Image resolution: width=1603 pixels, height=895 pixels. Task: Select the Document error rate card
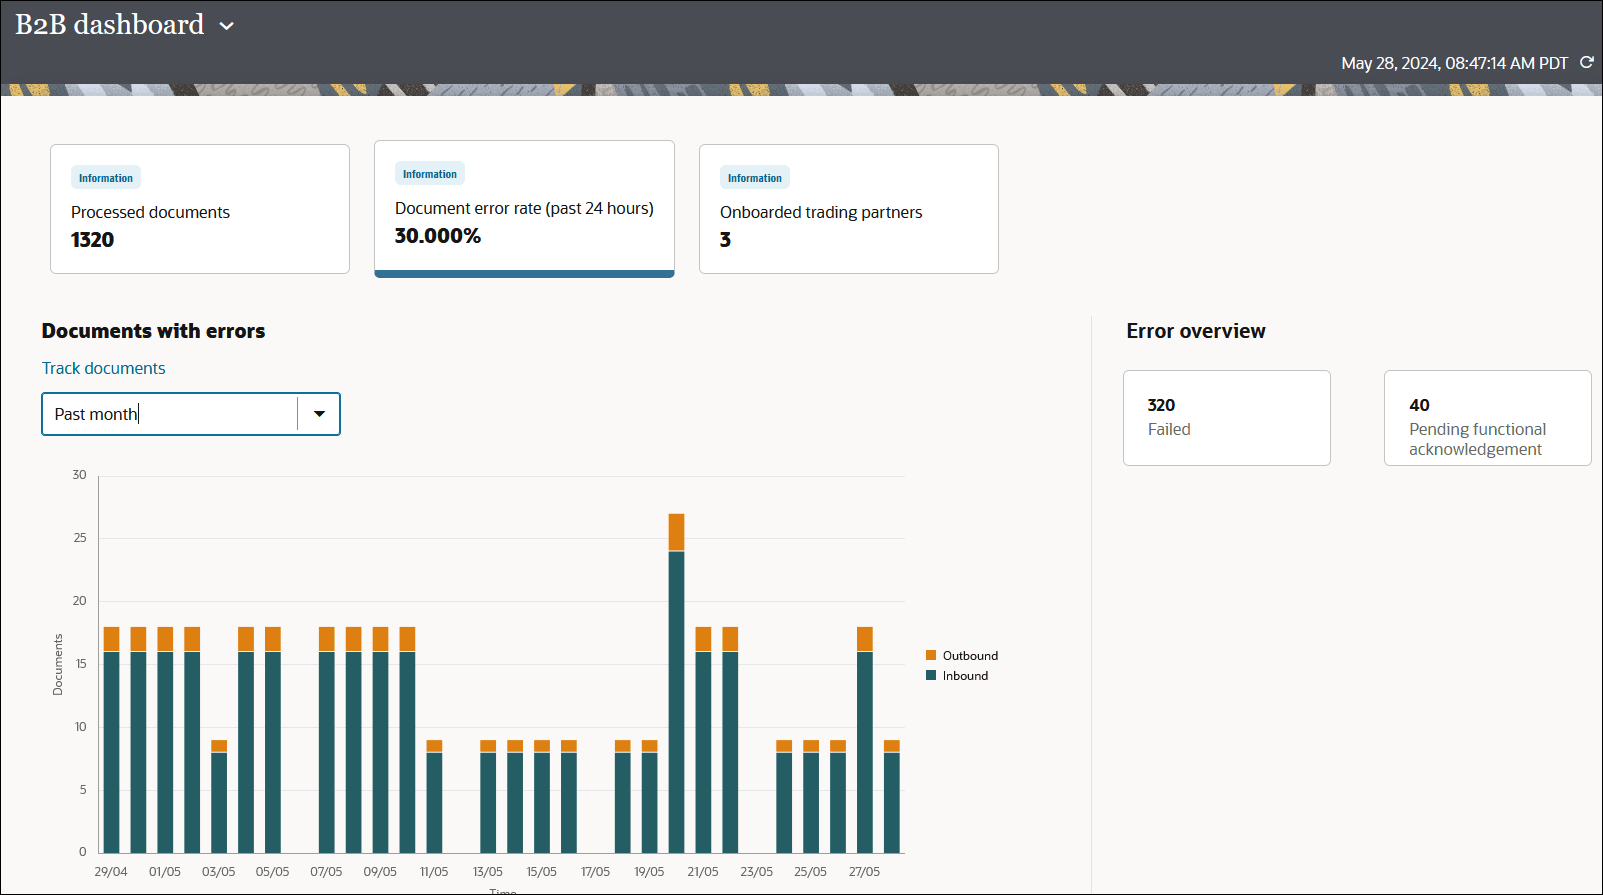pos(524,208)
